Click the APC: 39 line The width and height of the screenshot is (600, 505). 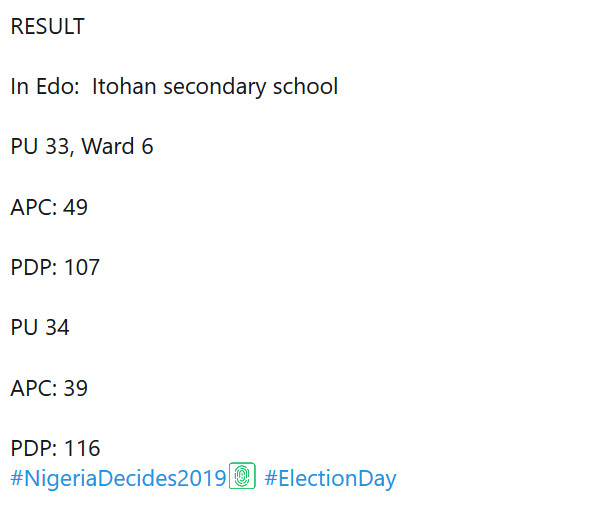tap(49, 388)
